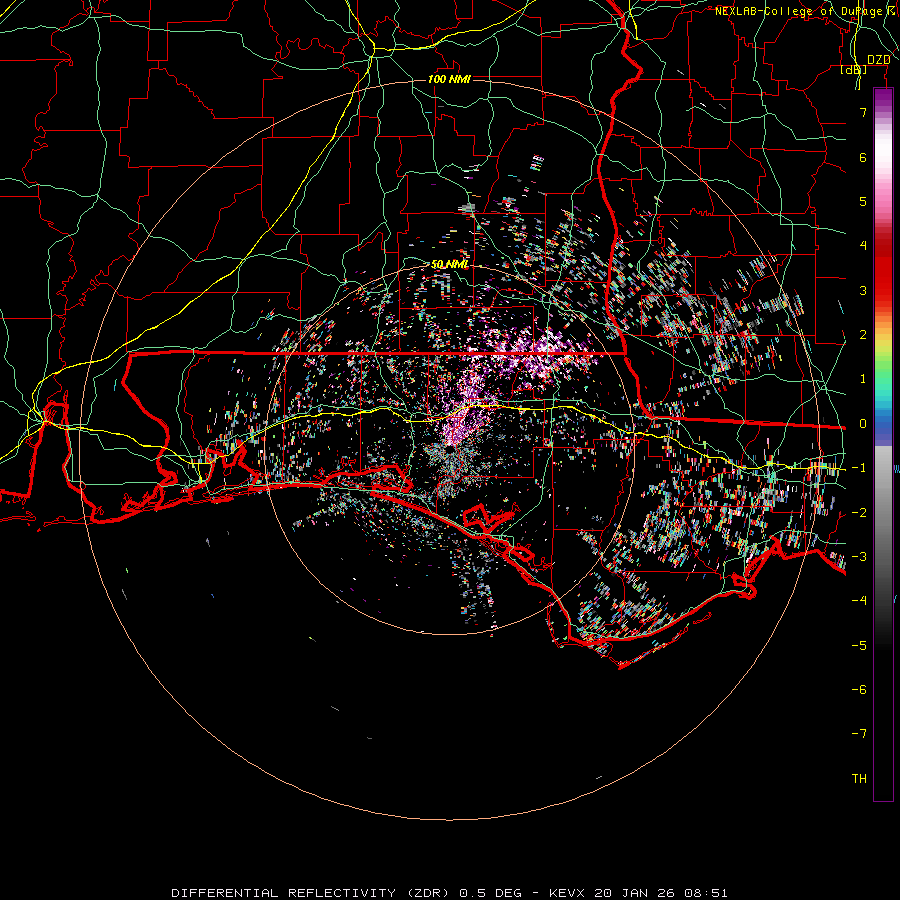Image resolution: width=900 pixels, height=900 pixels.
Task: Select the 1 value on color scale
Action: (x=863, y=379)
